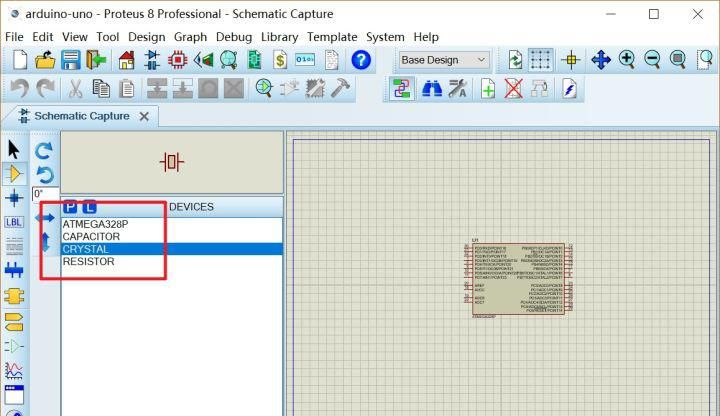Open the Template menu
The width and height of the screenshot is (720, 416).
pos(332,37)
